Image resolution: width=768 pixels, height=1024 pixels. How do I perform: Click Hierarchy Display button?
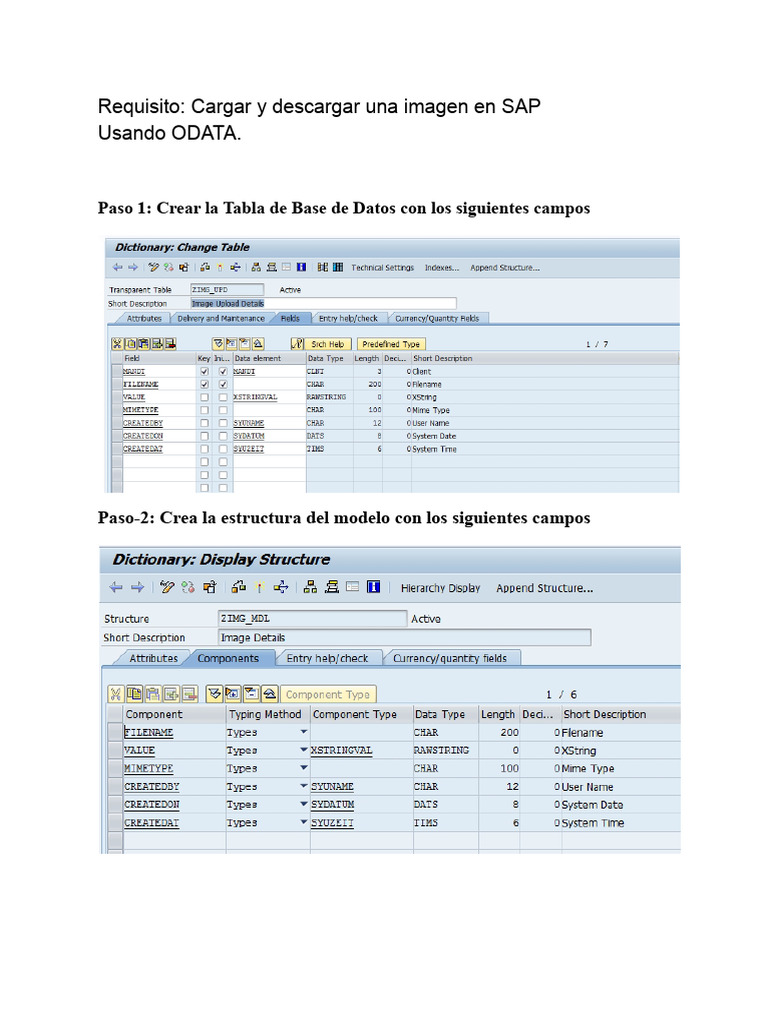click(440, 588)
